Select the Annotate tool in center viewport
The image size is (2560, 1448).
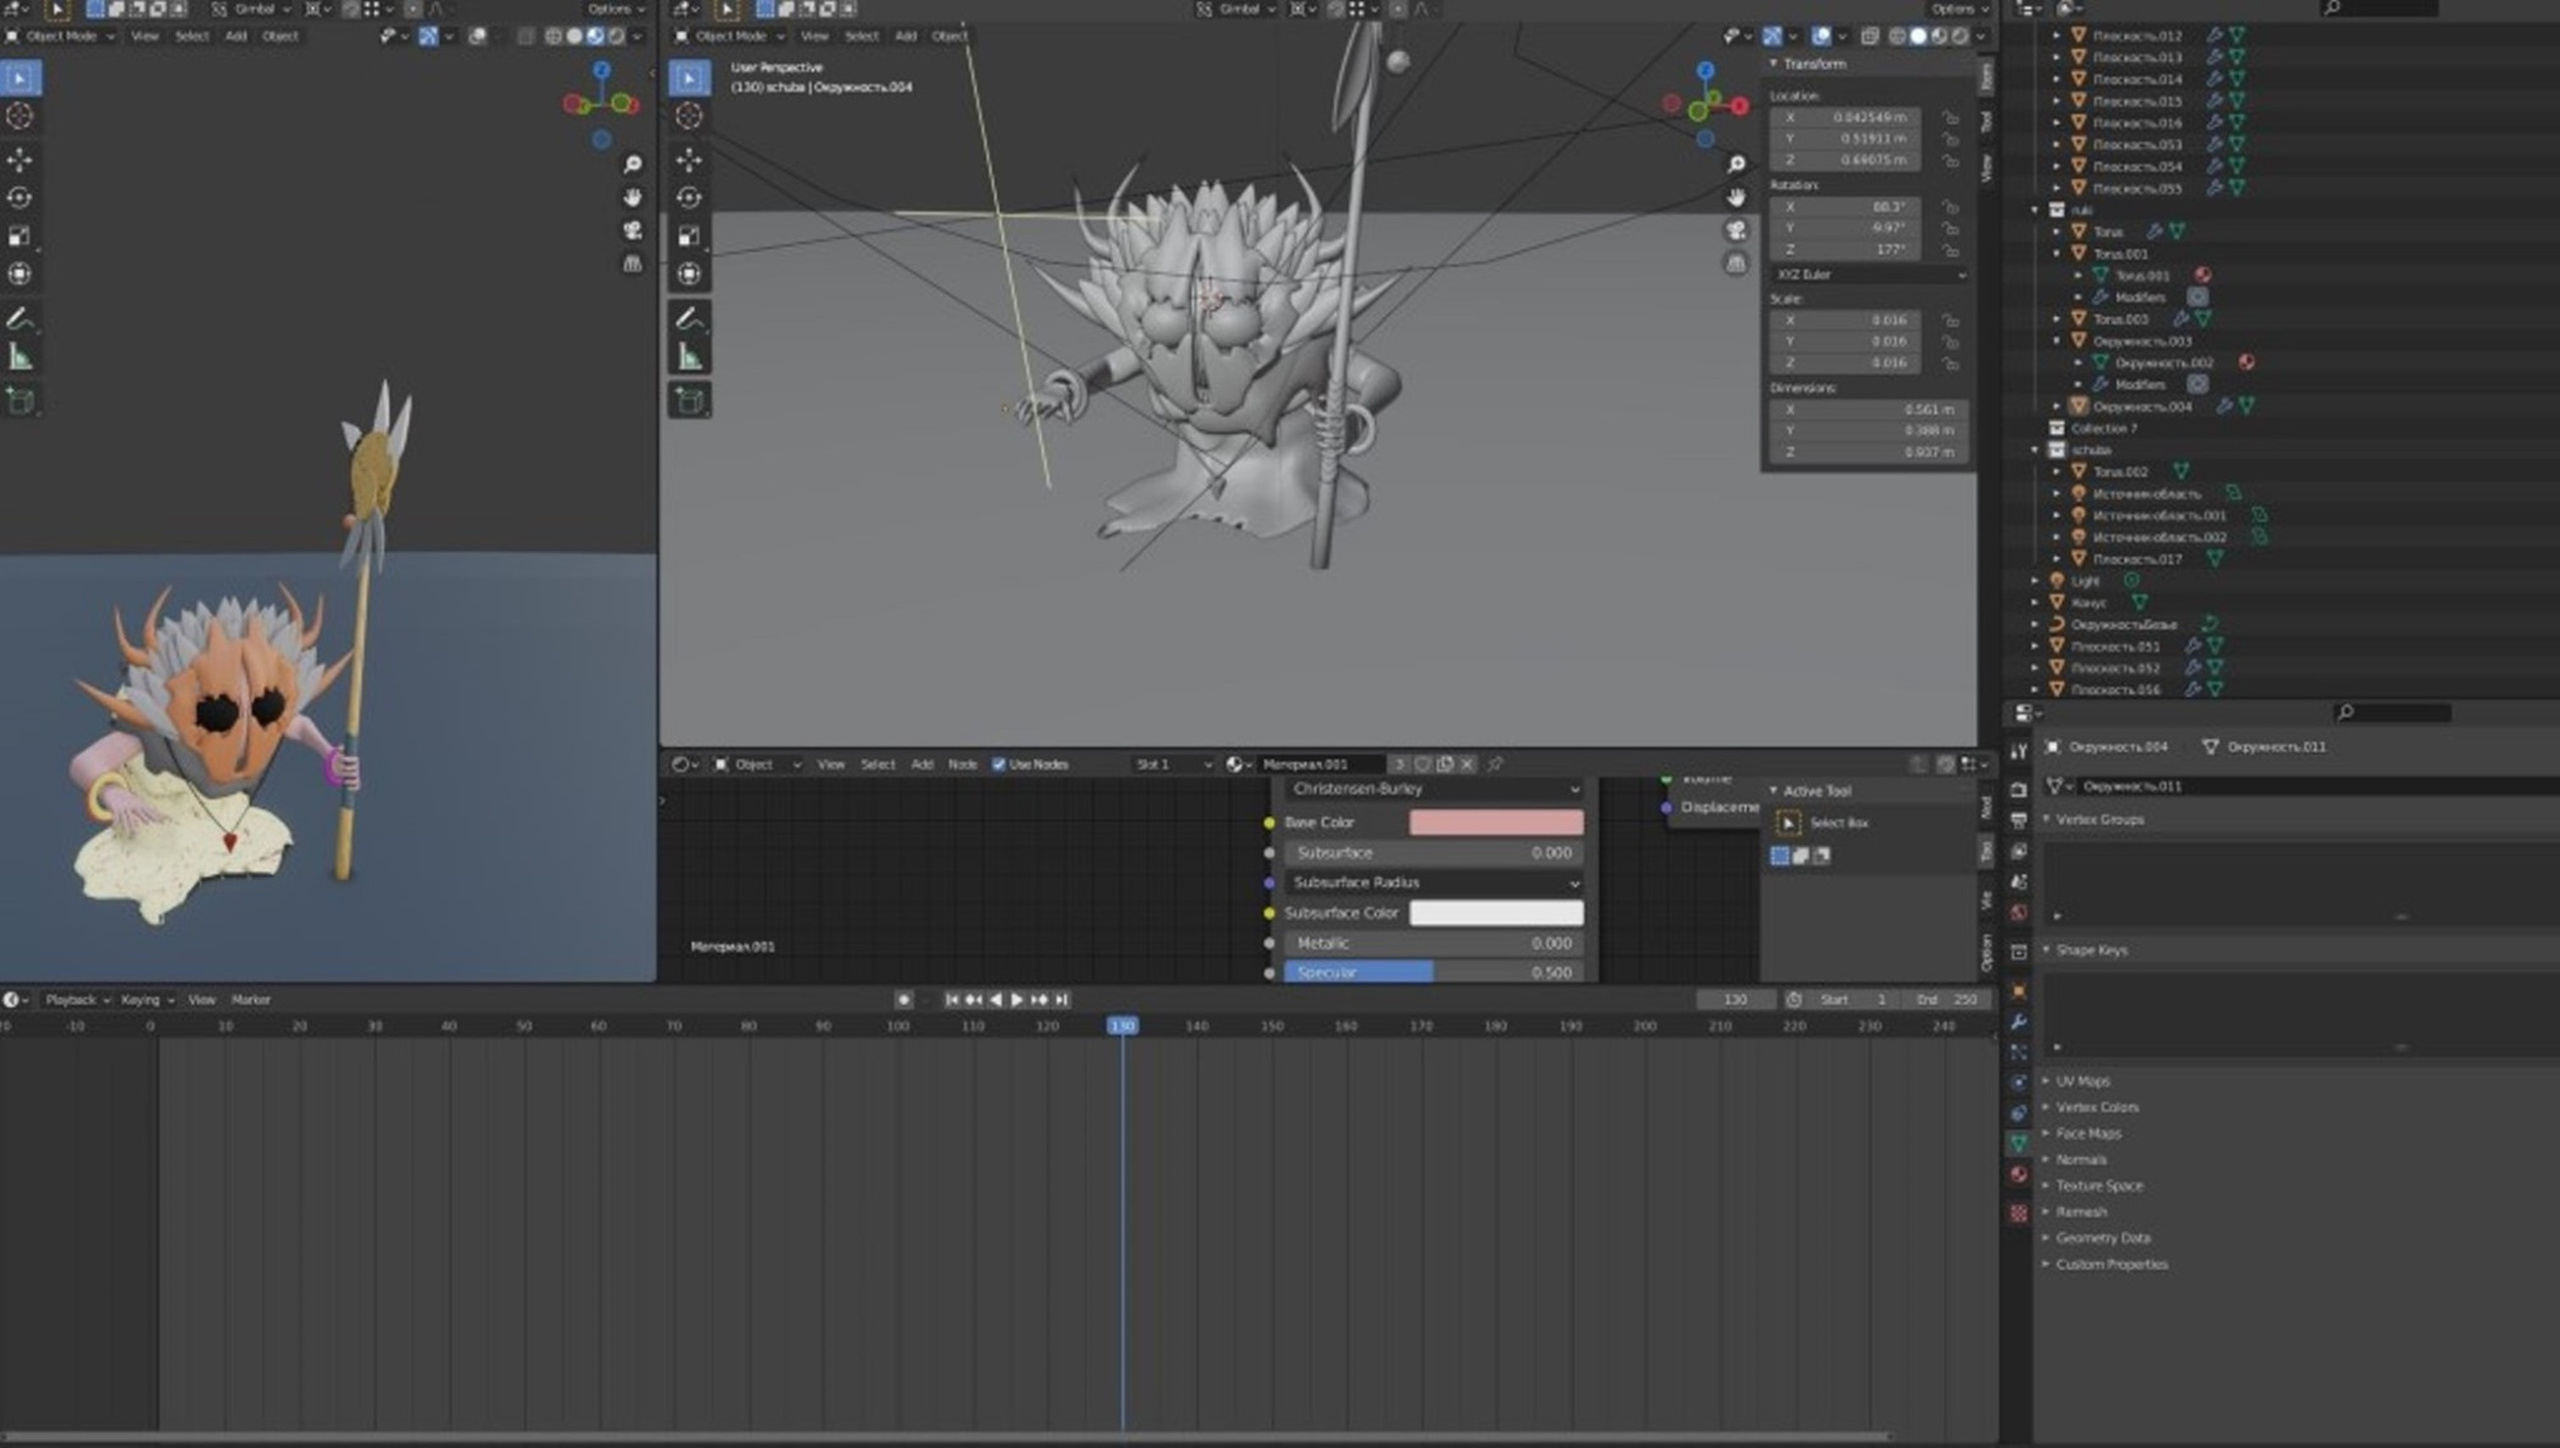point(689,319)
